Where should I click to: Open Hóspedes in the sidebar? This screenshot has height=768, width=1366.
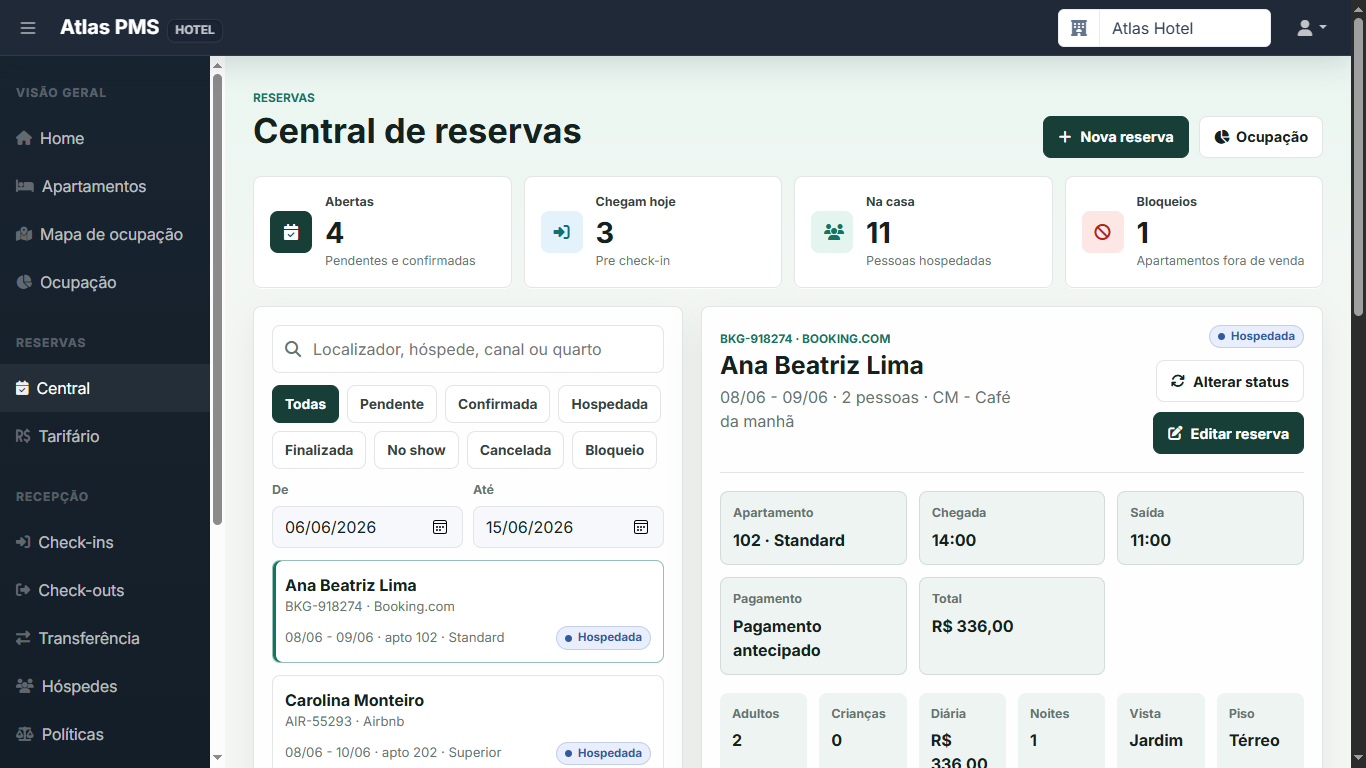[105, 686]
